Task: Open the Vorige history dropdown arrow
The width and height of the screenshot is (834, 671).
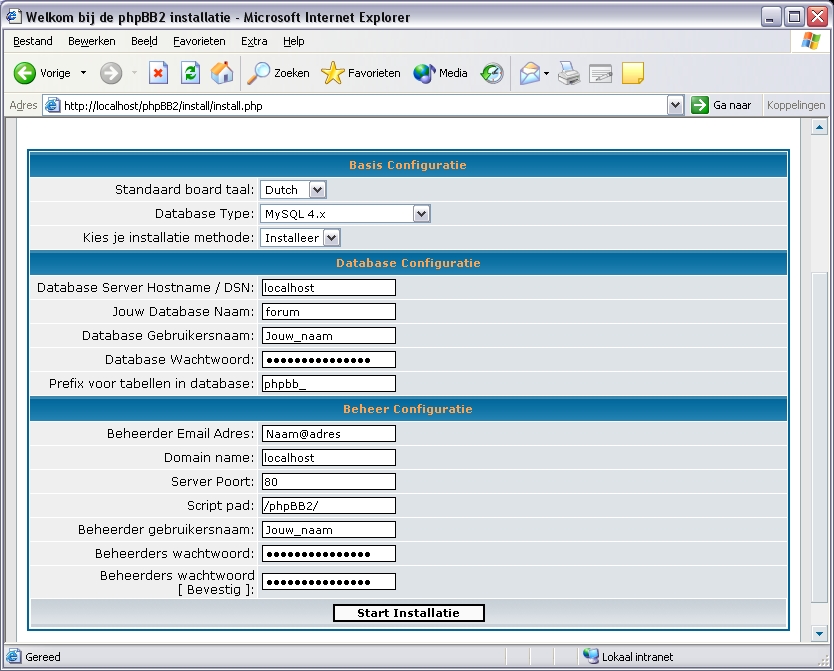Action: (84, 73)
